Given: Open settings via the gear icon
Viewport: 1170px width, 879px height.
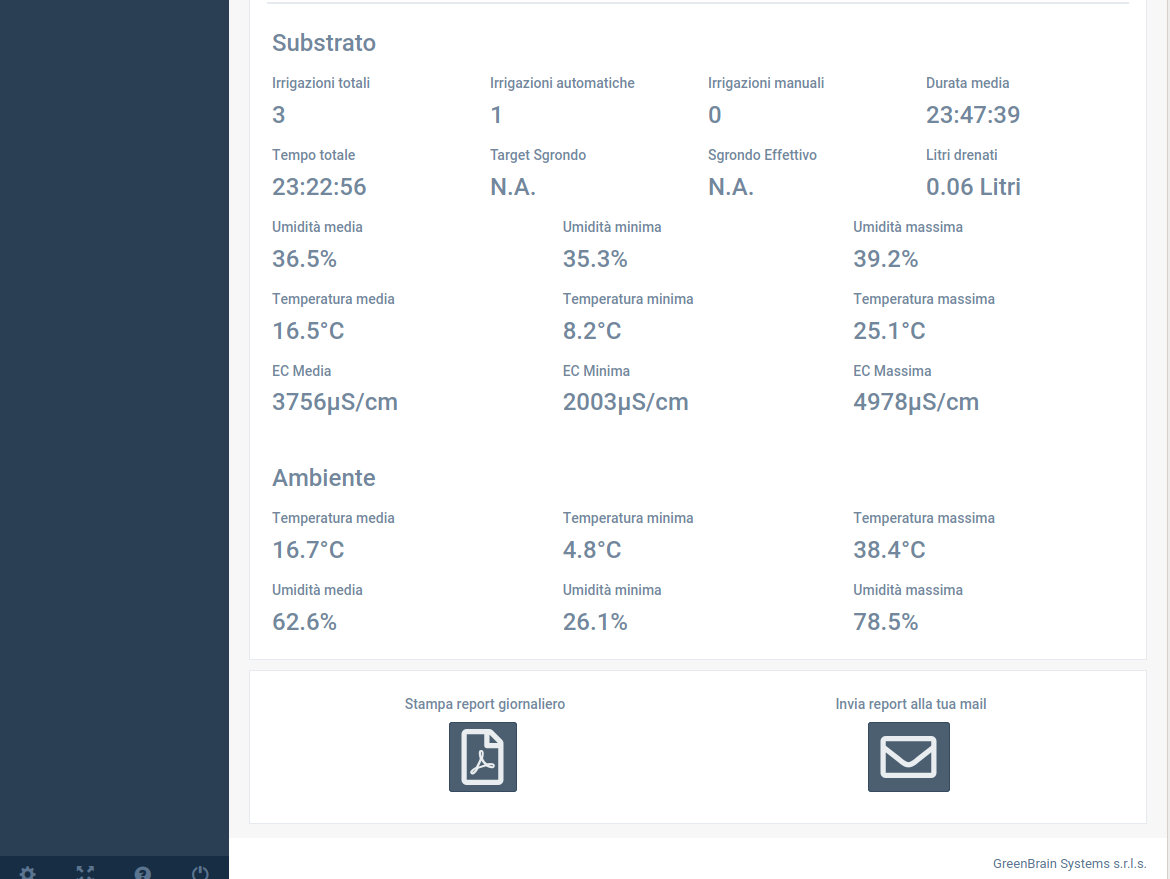Looking at the screenshot, I should (x=28, y=872).
